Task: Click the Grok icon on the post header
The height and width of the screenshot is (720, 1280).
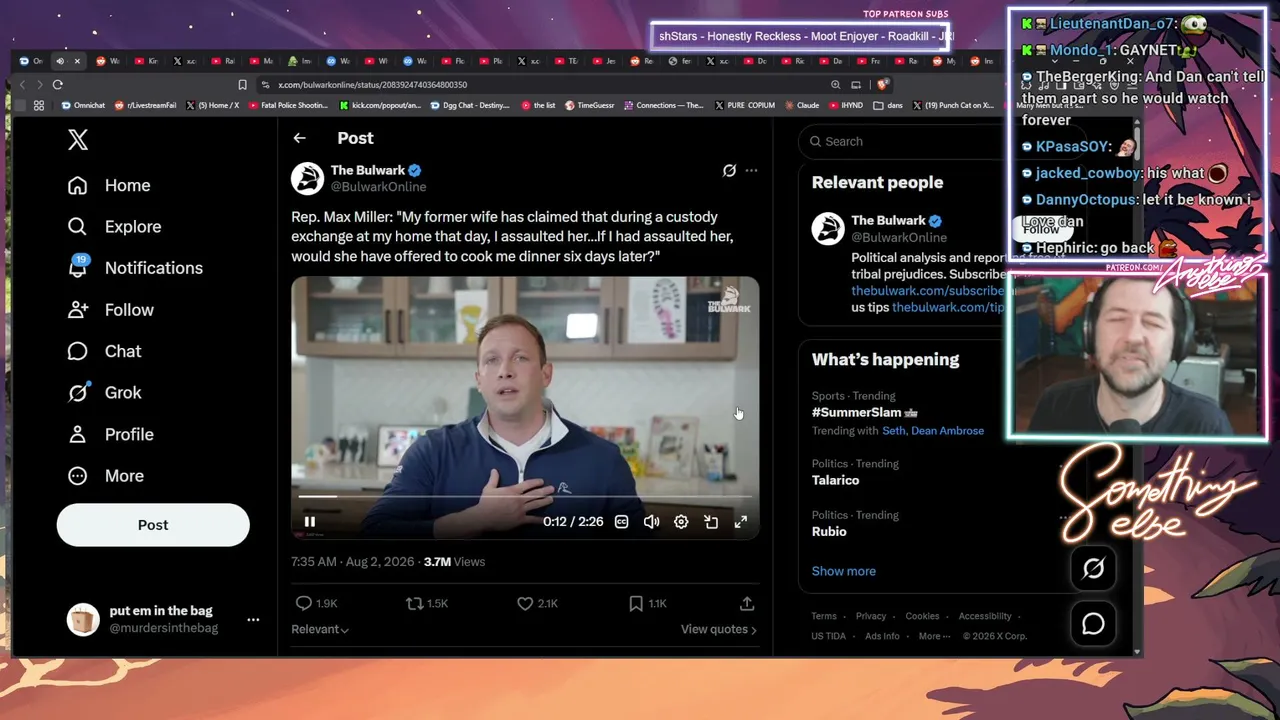Action: pyautogui.click(x=729, y=171)
